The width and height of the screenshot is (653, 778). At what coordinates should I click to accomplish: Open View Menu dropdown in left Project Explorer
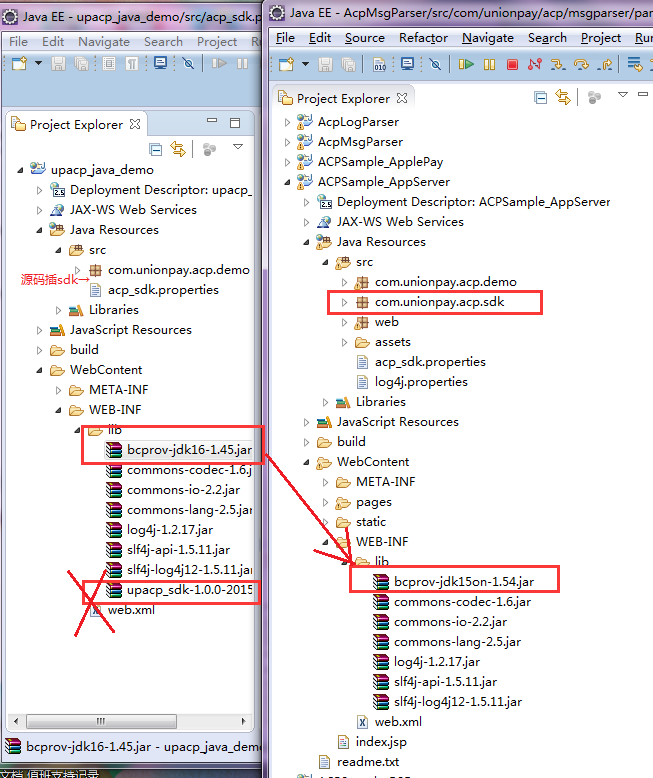(x=238, y=146)
